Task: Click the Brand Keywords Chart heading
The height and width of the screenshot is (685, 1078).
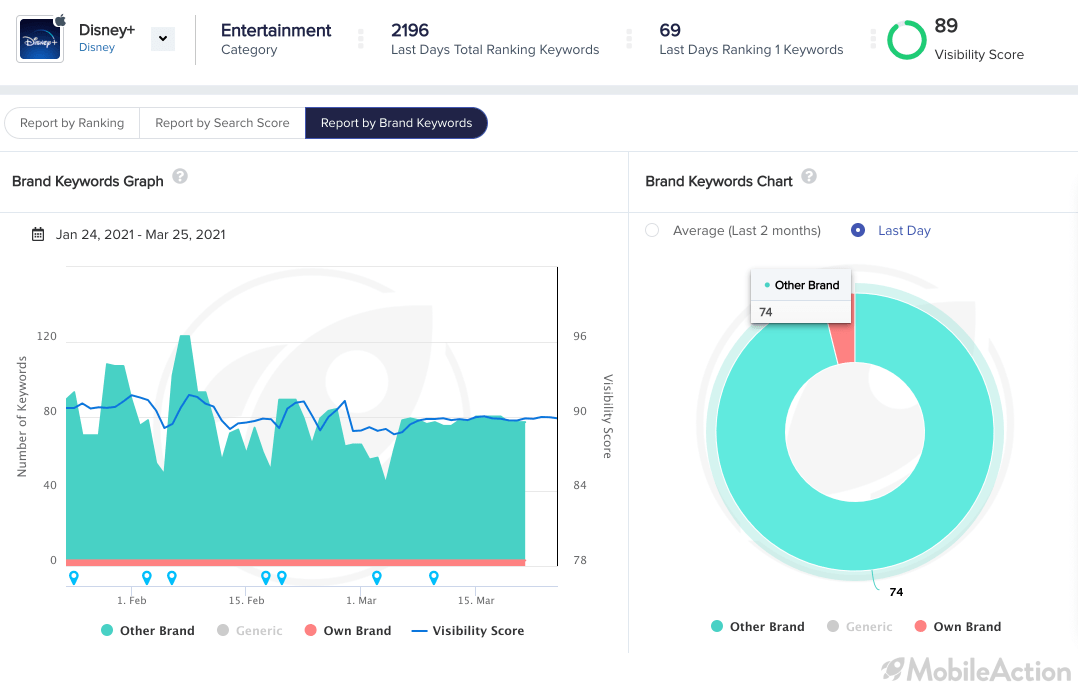Action: point(719,182)
